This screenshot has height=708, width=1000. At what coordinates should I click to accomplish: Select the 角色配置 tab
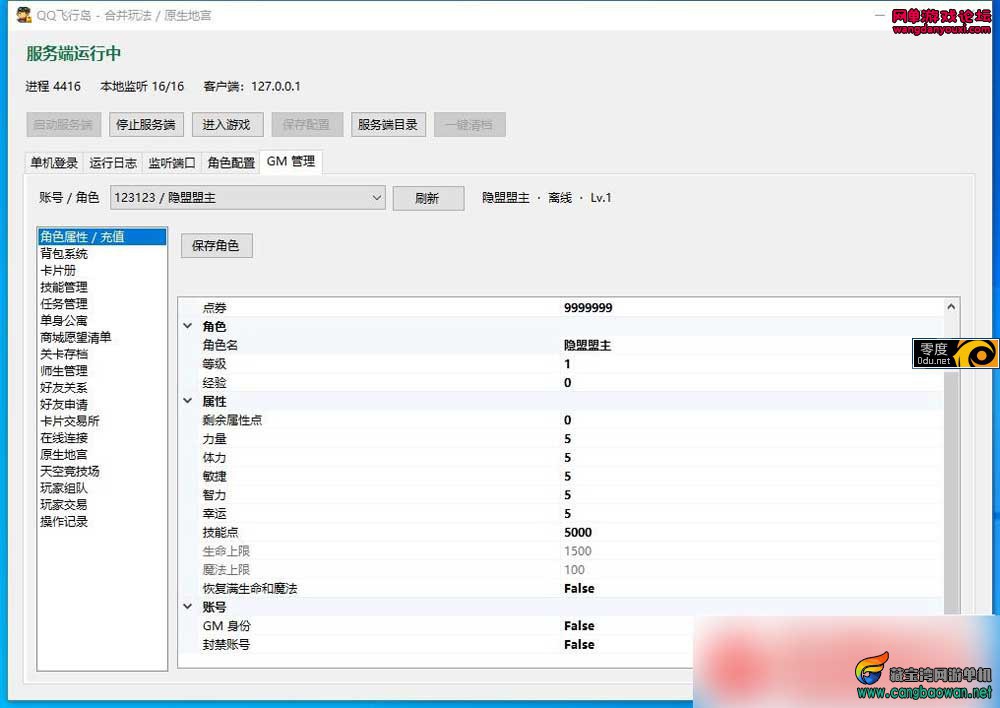(232, 163)
